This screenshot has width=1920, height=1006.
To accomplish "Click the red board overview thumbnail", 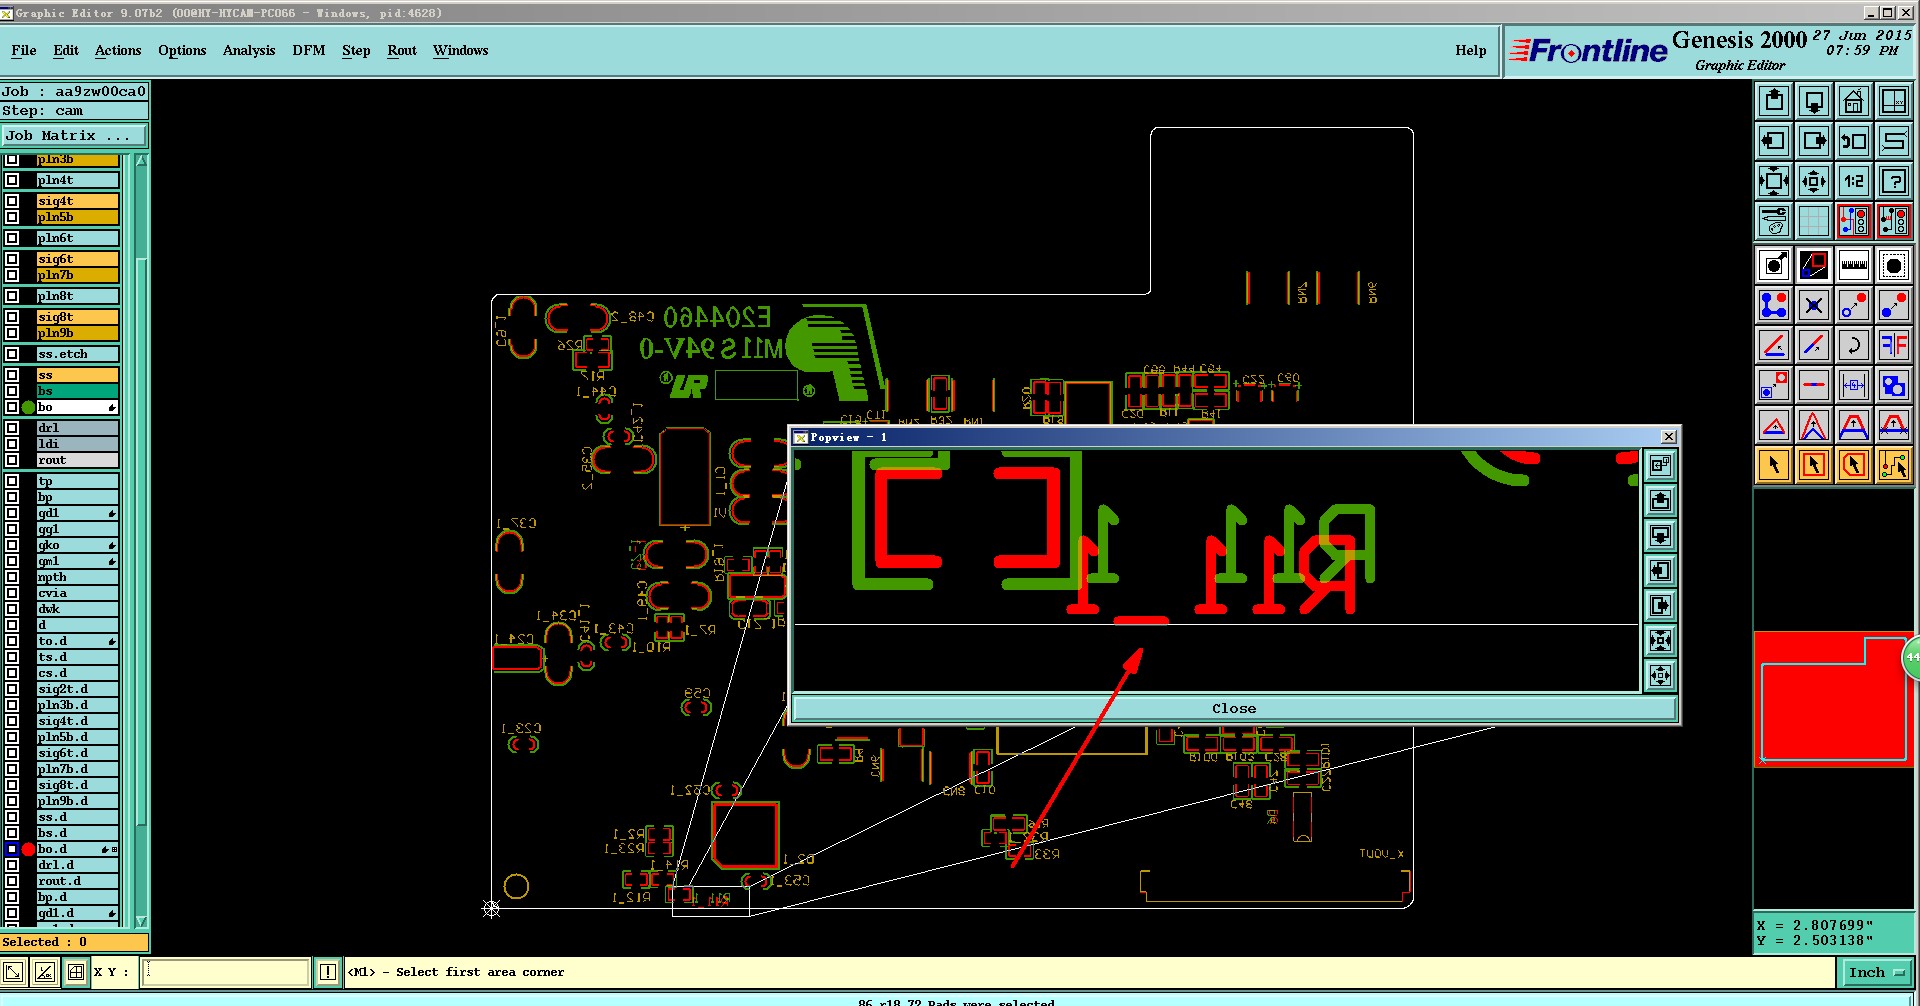I will point(1834,699).
